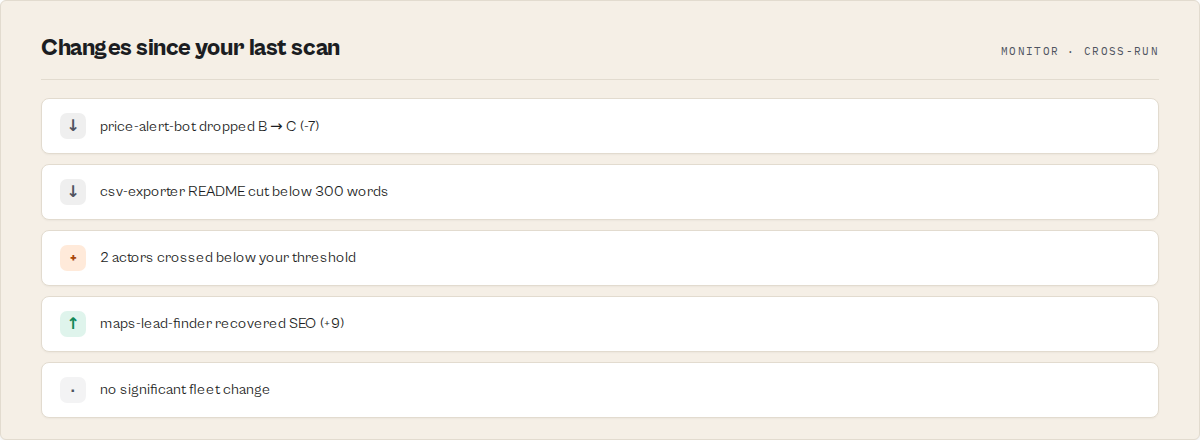Select the no significant fleet change row
Screen dimensions: 1200x440
(x=600, y=390)
